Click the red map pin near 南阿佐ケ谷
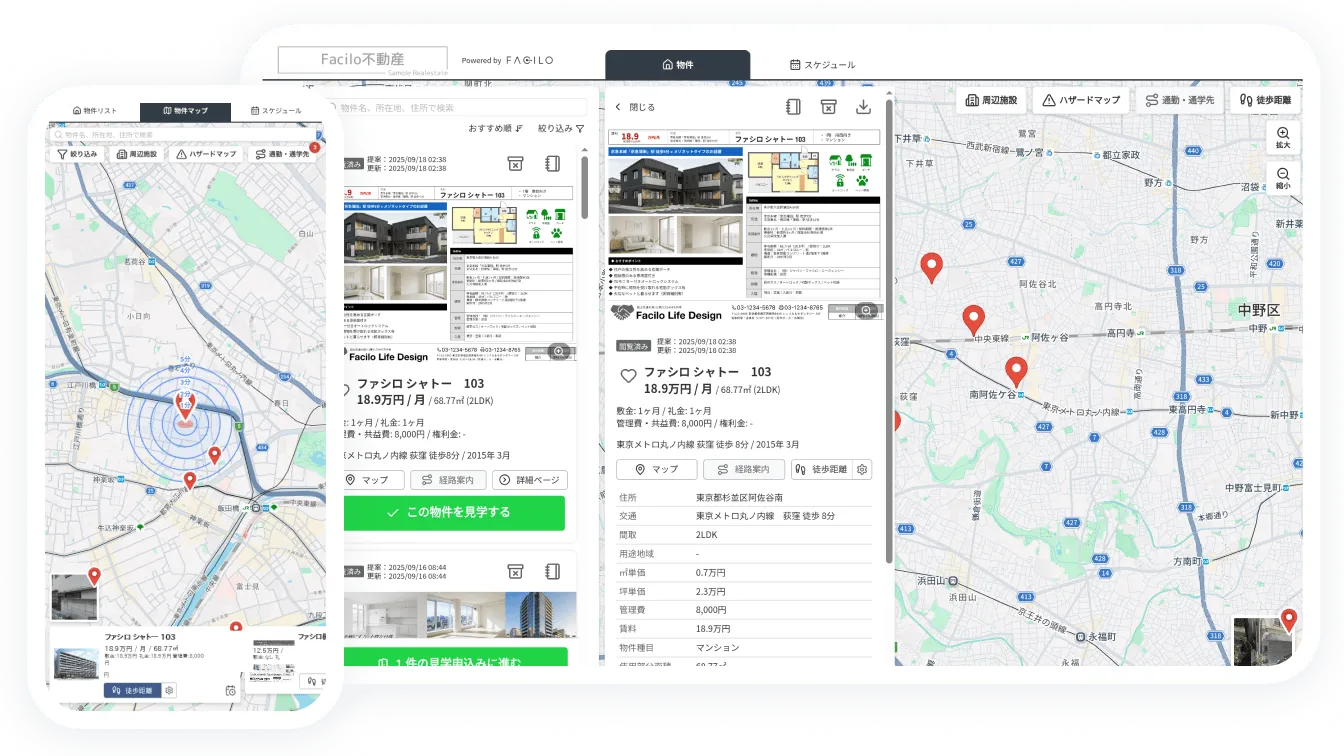The image size is (1344, 756). coord(1016,371)
